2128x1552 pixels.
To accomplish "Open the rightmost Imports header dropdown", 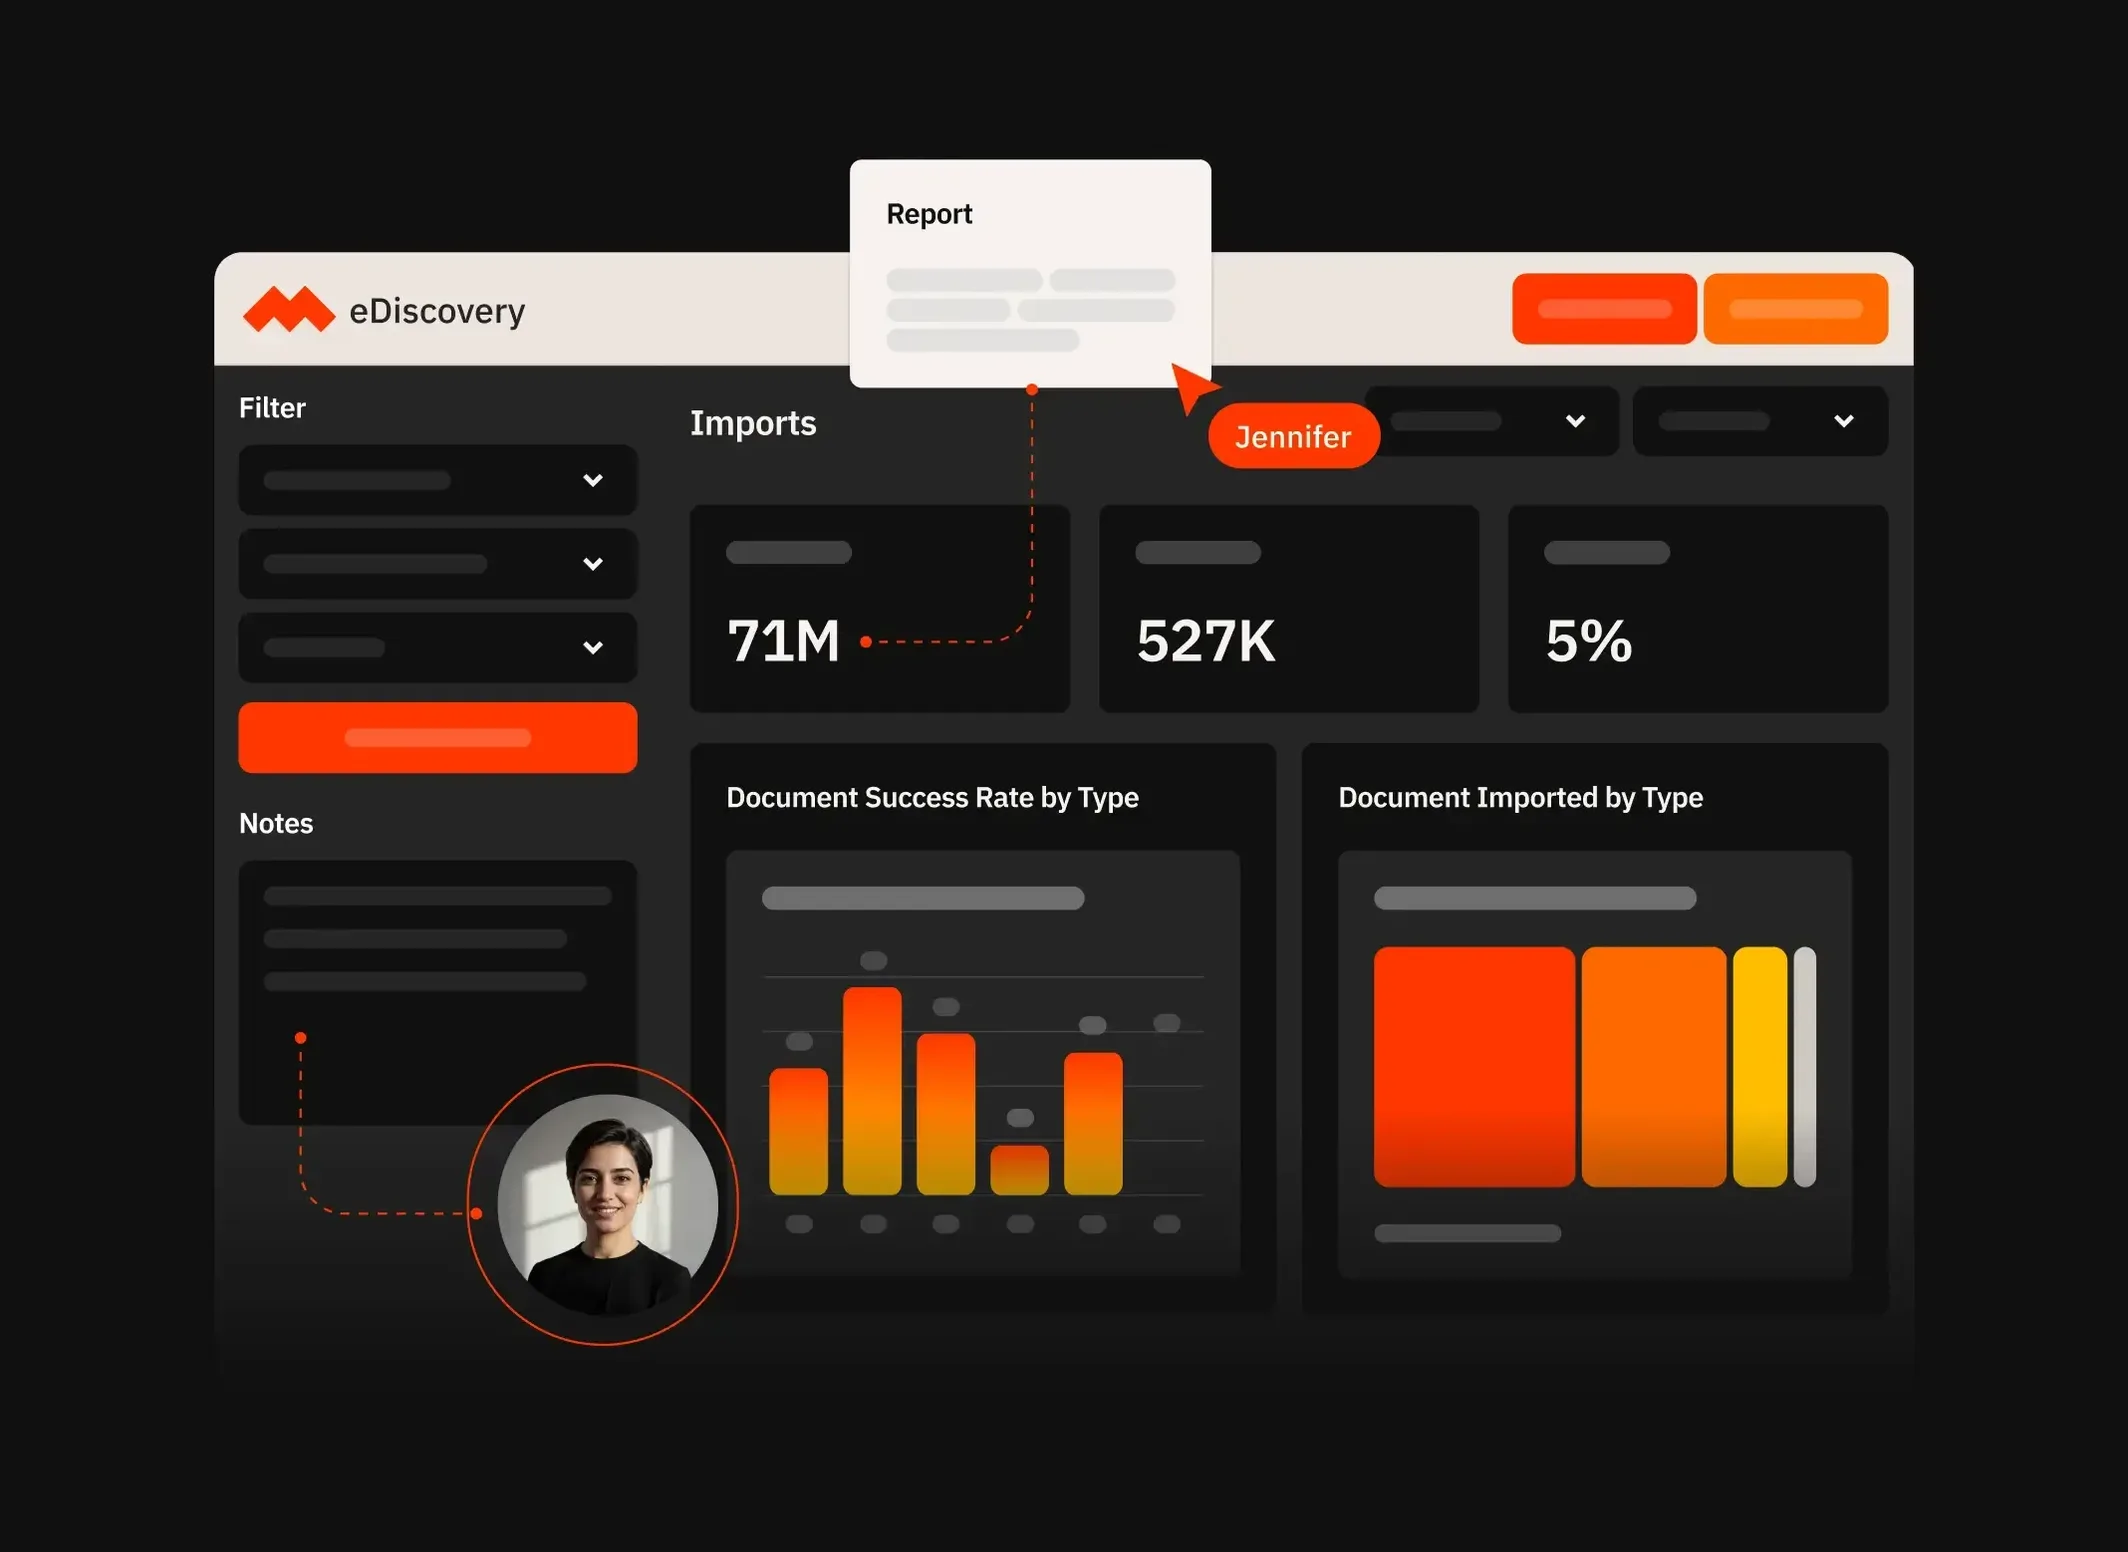I will 1759,421.
